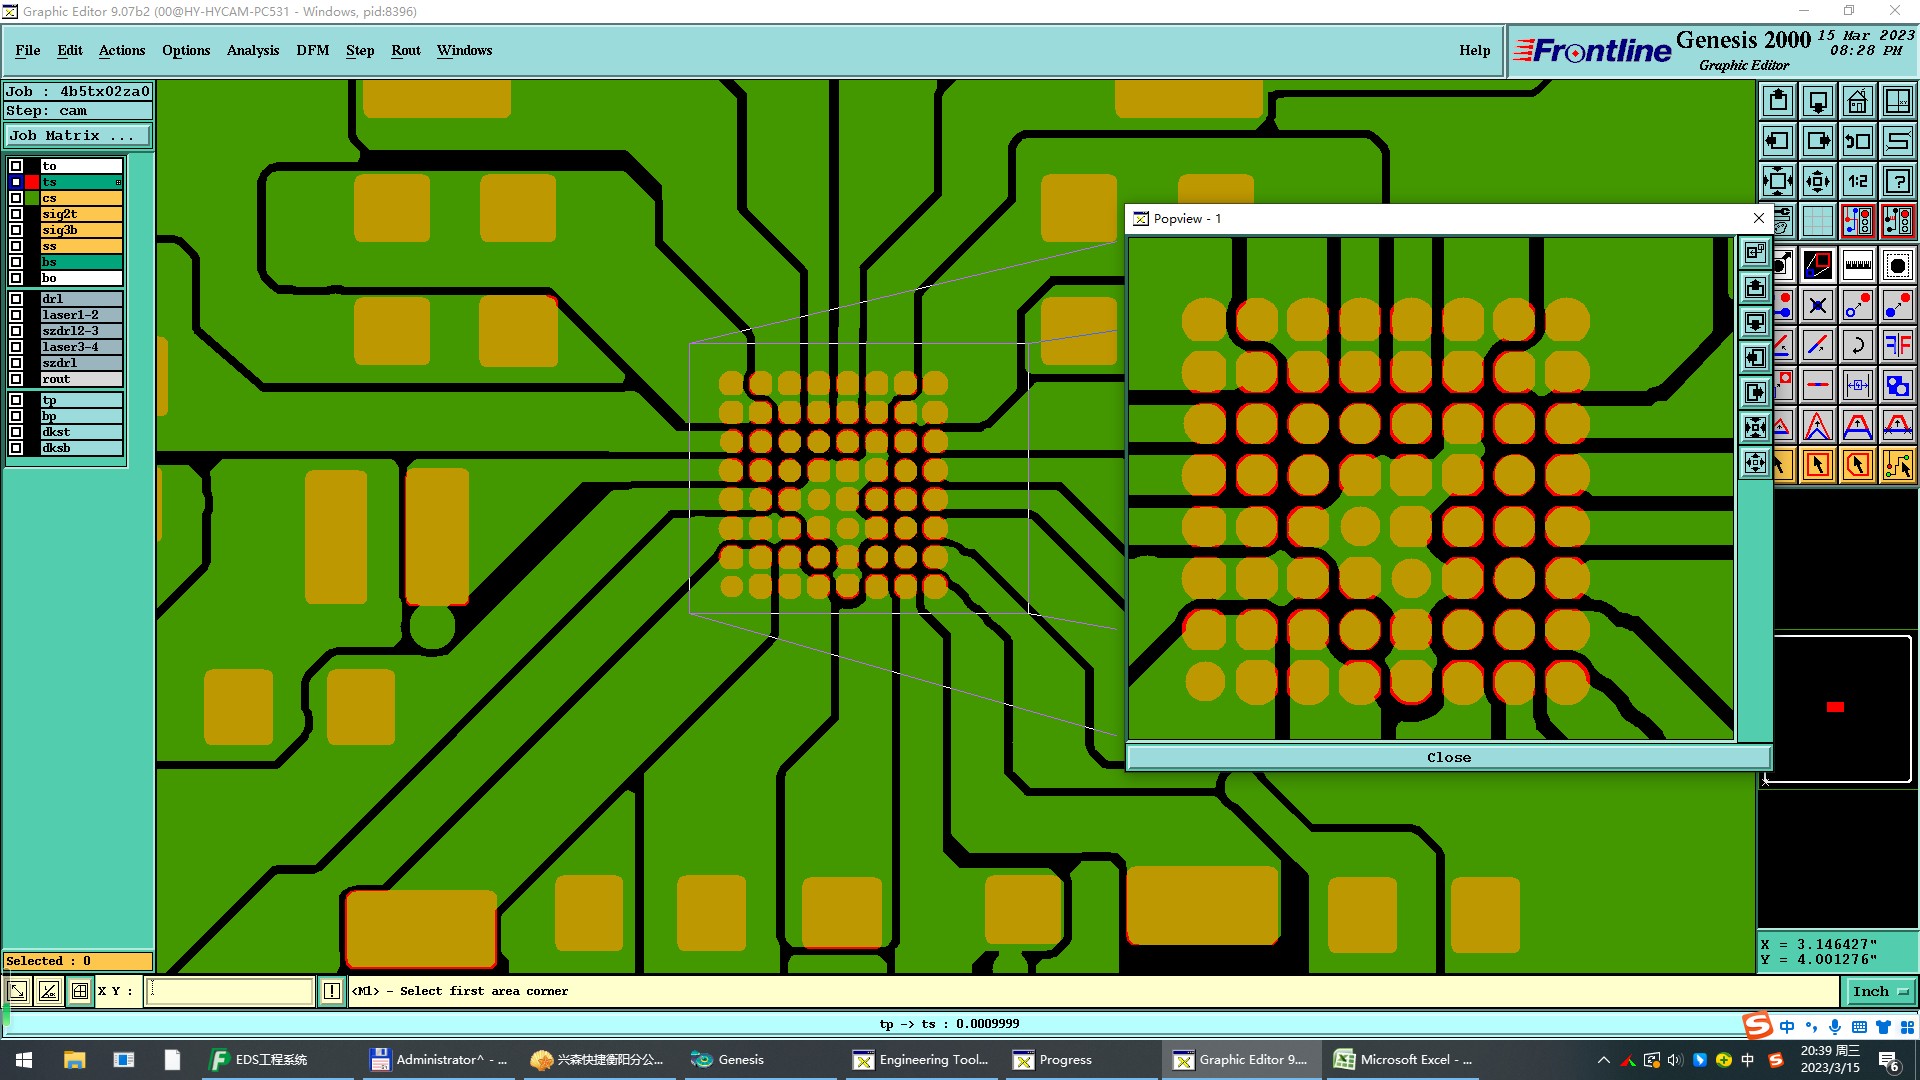The height and width of the screenshot is (1080, 1920).
Task: Select the rotate feature tool icon
Action: (x=1857, y=345)
